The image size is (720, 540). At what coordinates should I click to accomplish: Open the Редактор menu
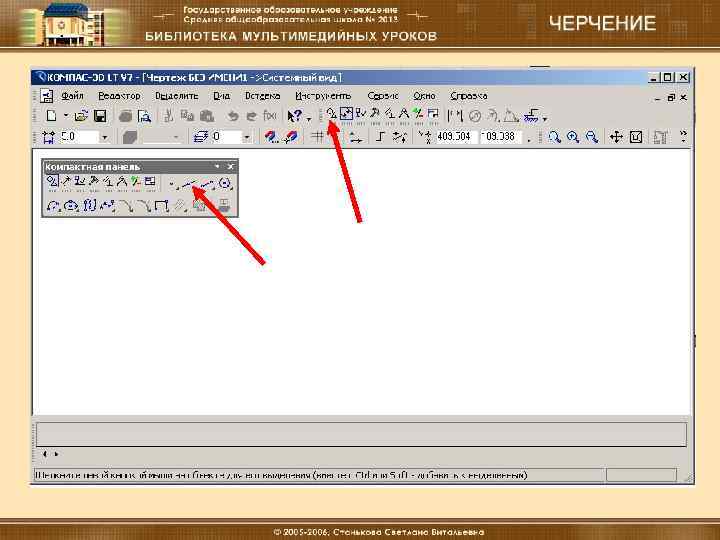[x=119, y=96]
